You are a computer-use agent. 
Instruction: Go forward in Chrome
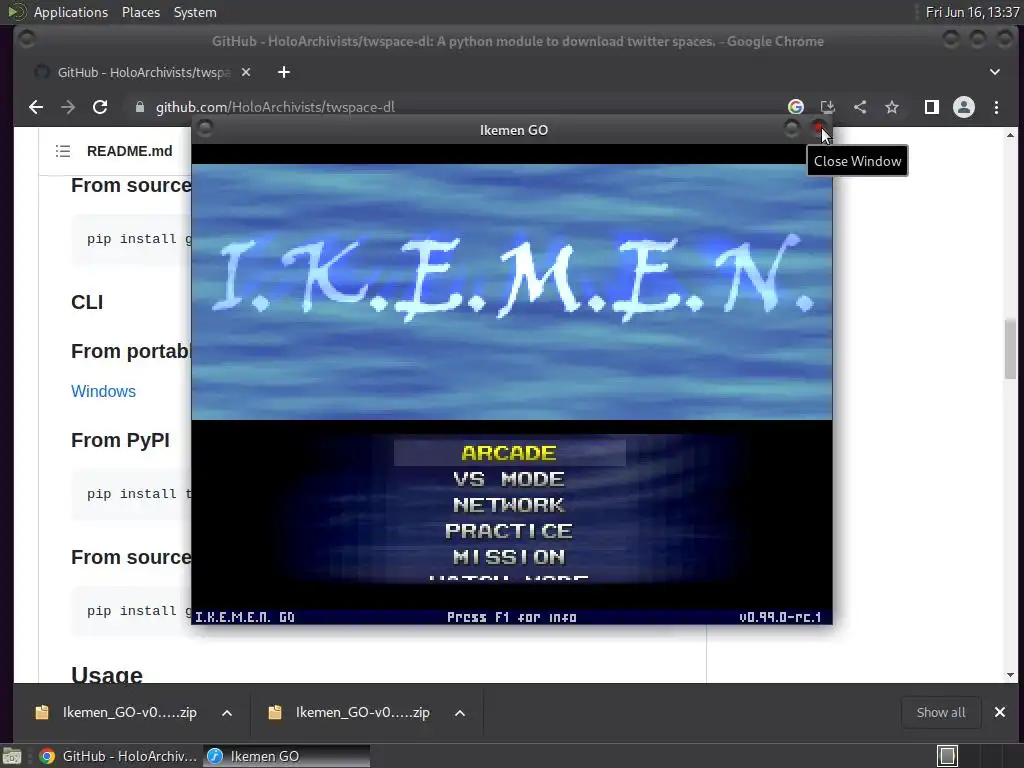click(68, 107)
